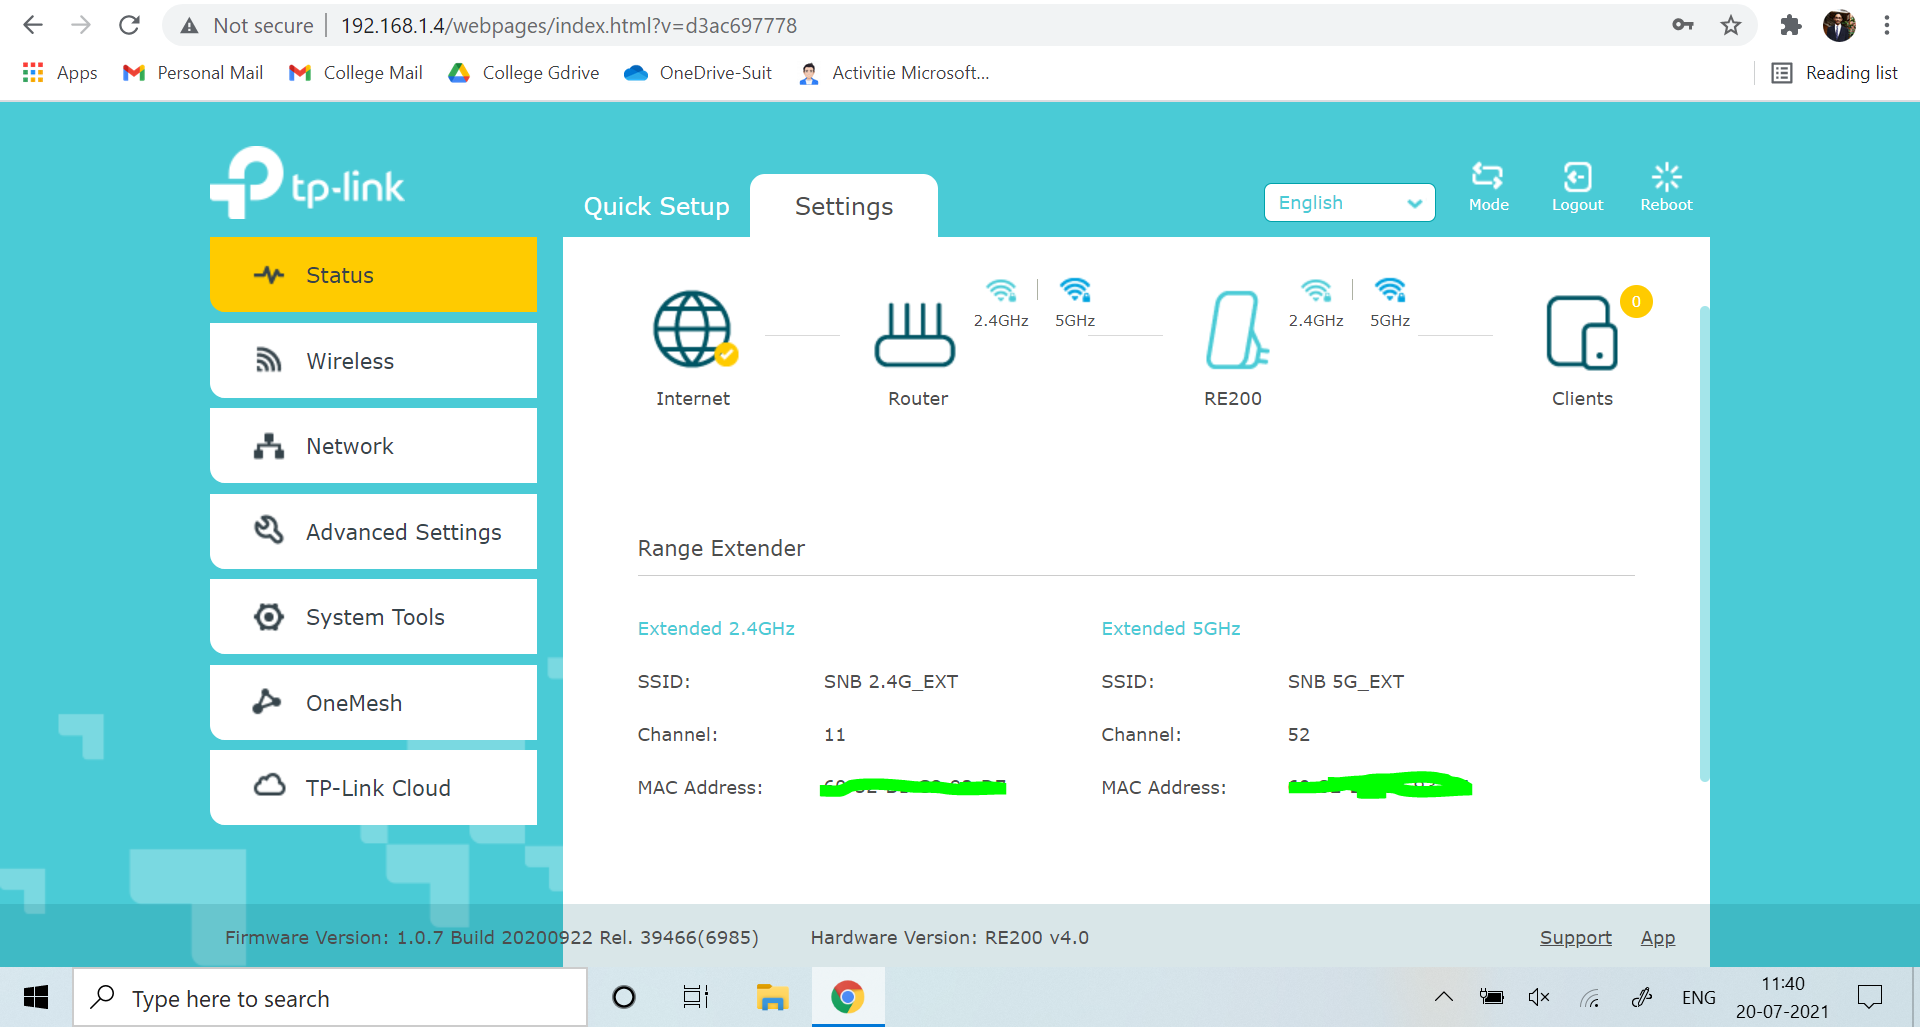
Task: Click the App link in footer
Action: click(x=1657, y=938)
